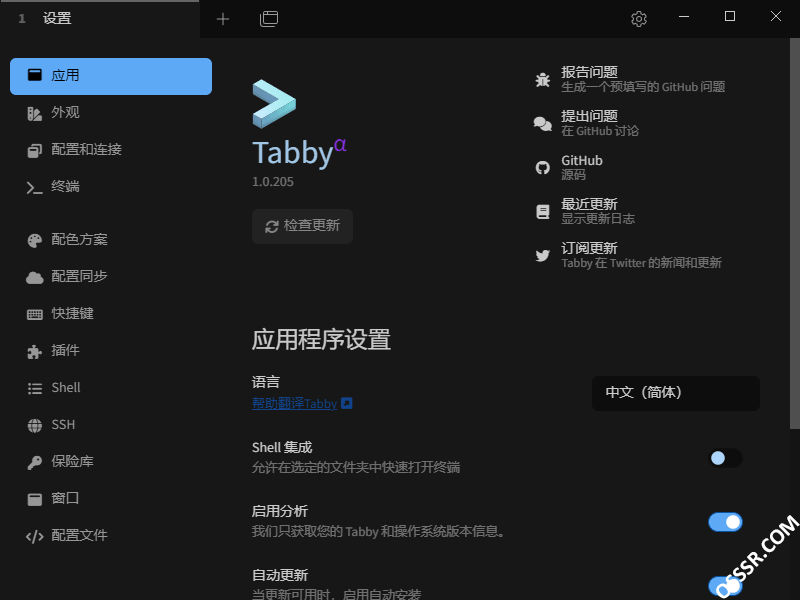Click the Twitter bird icon
800x600 pixels.
click(542, 255)
